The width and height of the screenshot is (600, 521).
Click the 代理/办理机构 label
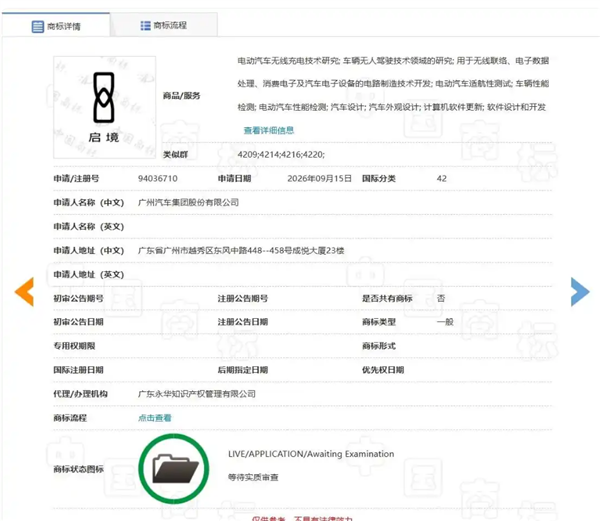pyautogui.click(x=80, y=394)
